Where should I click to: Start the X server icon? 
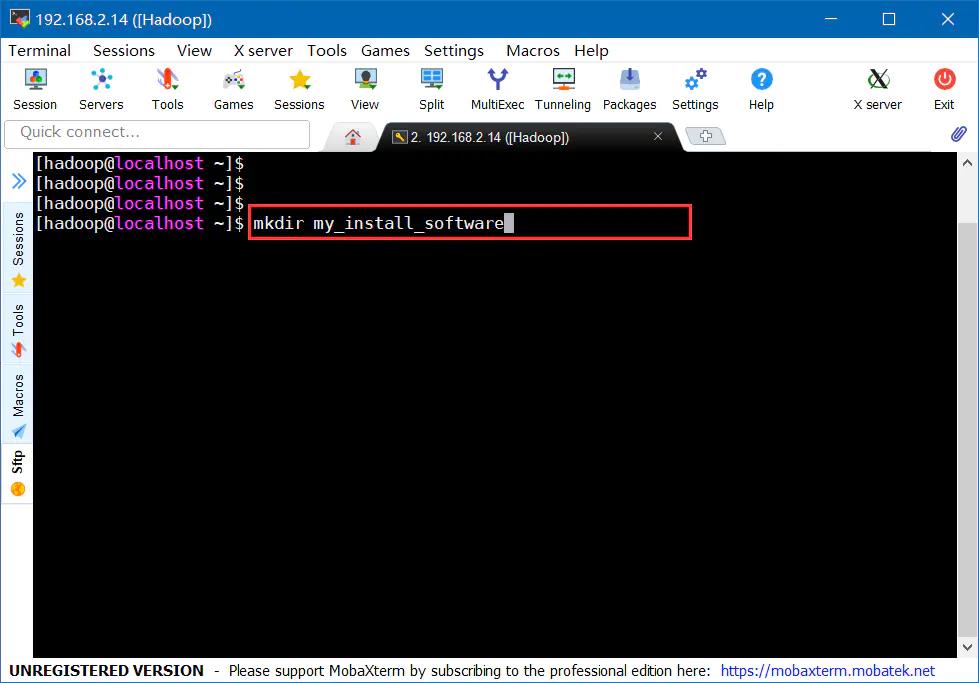point(877,88)
